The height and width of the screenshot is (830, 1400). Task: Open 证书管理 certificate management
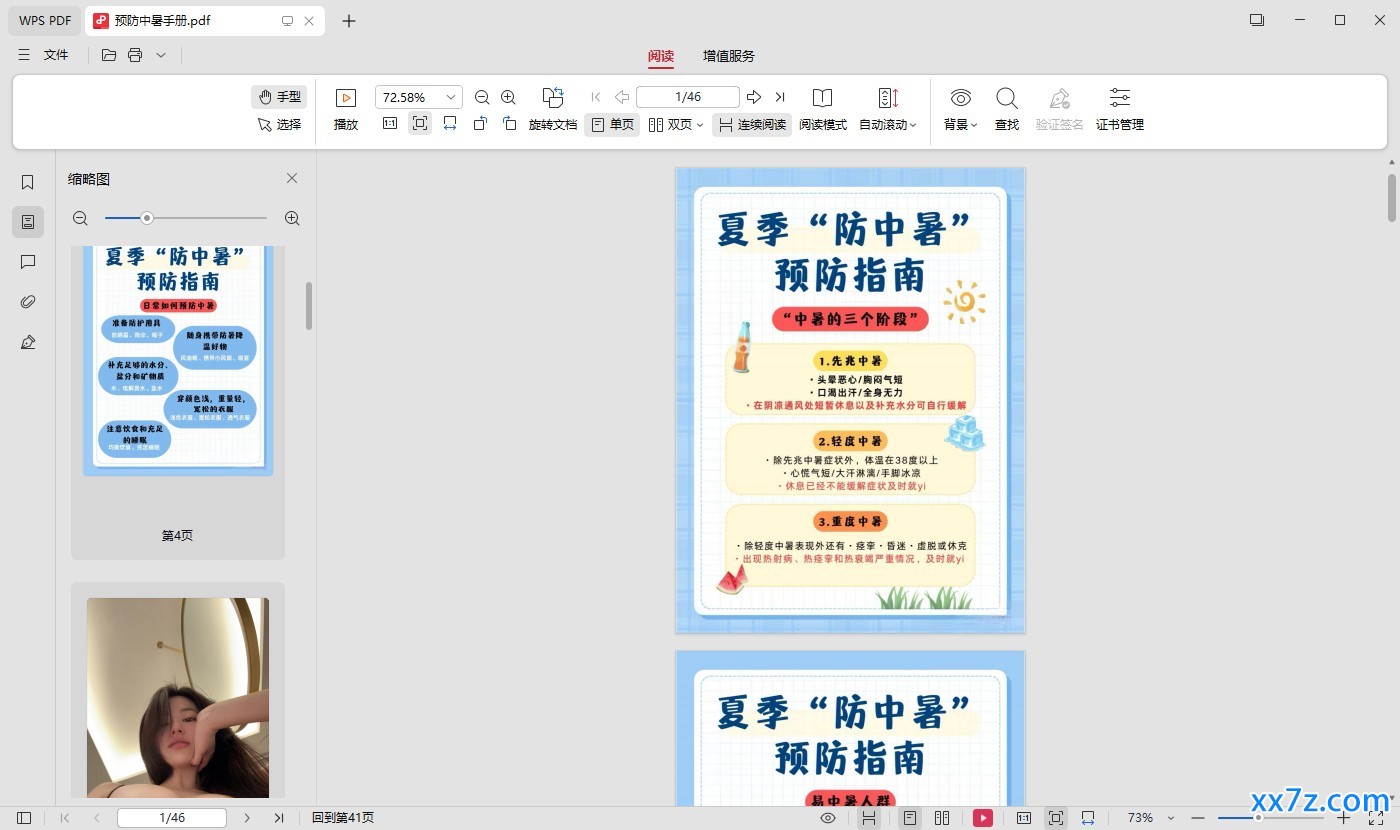click(1120, 109)
